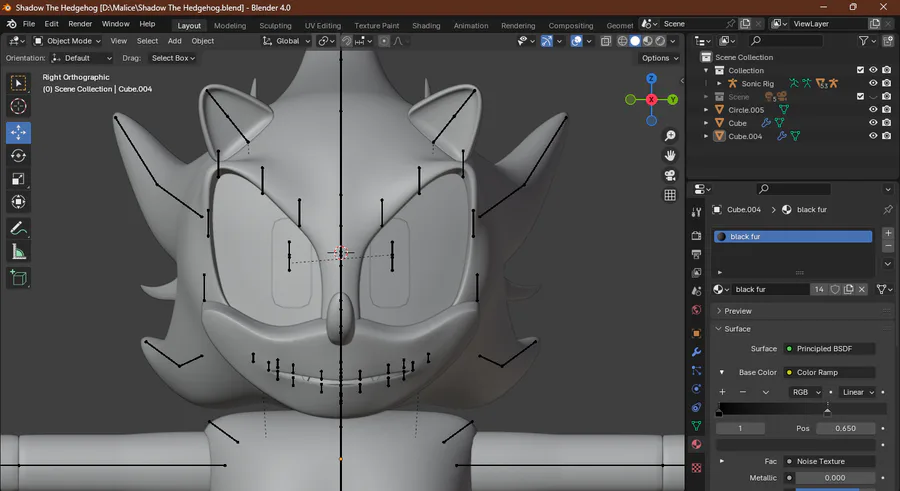Expand the Sonic Rig tree item
900x491 pixels.
pyautogui.click(x=719, y=84)
